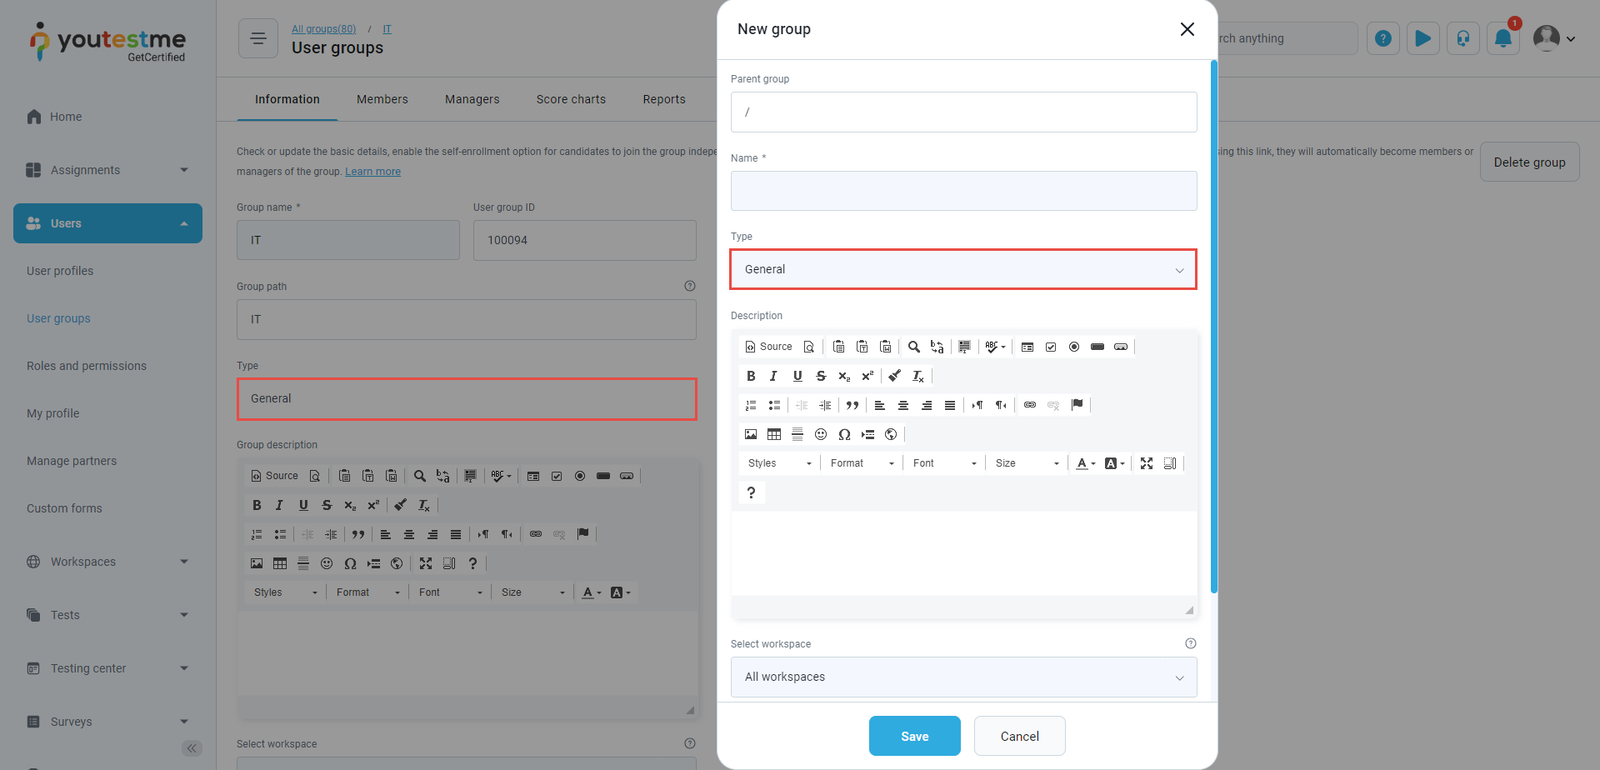Toggle italic in New group description editor
1600x770 pixels.
point(774,376)
